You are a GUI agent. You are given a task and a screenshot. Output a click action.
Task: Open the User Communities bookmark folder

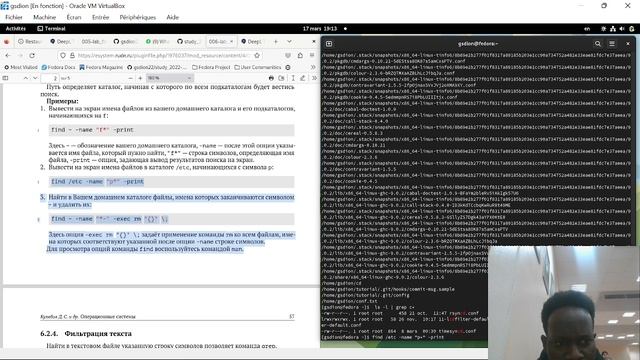coord(258,67)
